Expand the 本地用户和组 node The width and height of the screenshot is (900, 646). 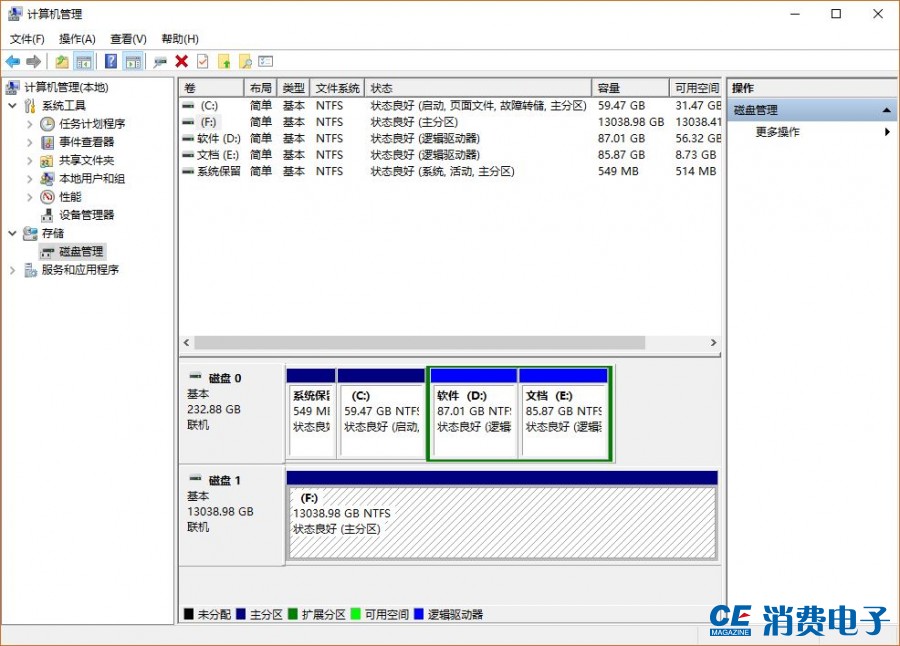[x=30, y=179]
